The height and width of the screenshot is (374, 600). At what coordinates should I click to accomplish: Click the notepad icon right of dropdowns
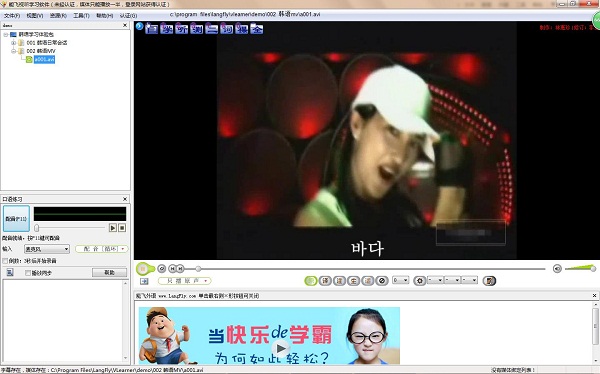pos(489,281)
